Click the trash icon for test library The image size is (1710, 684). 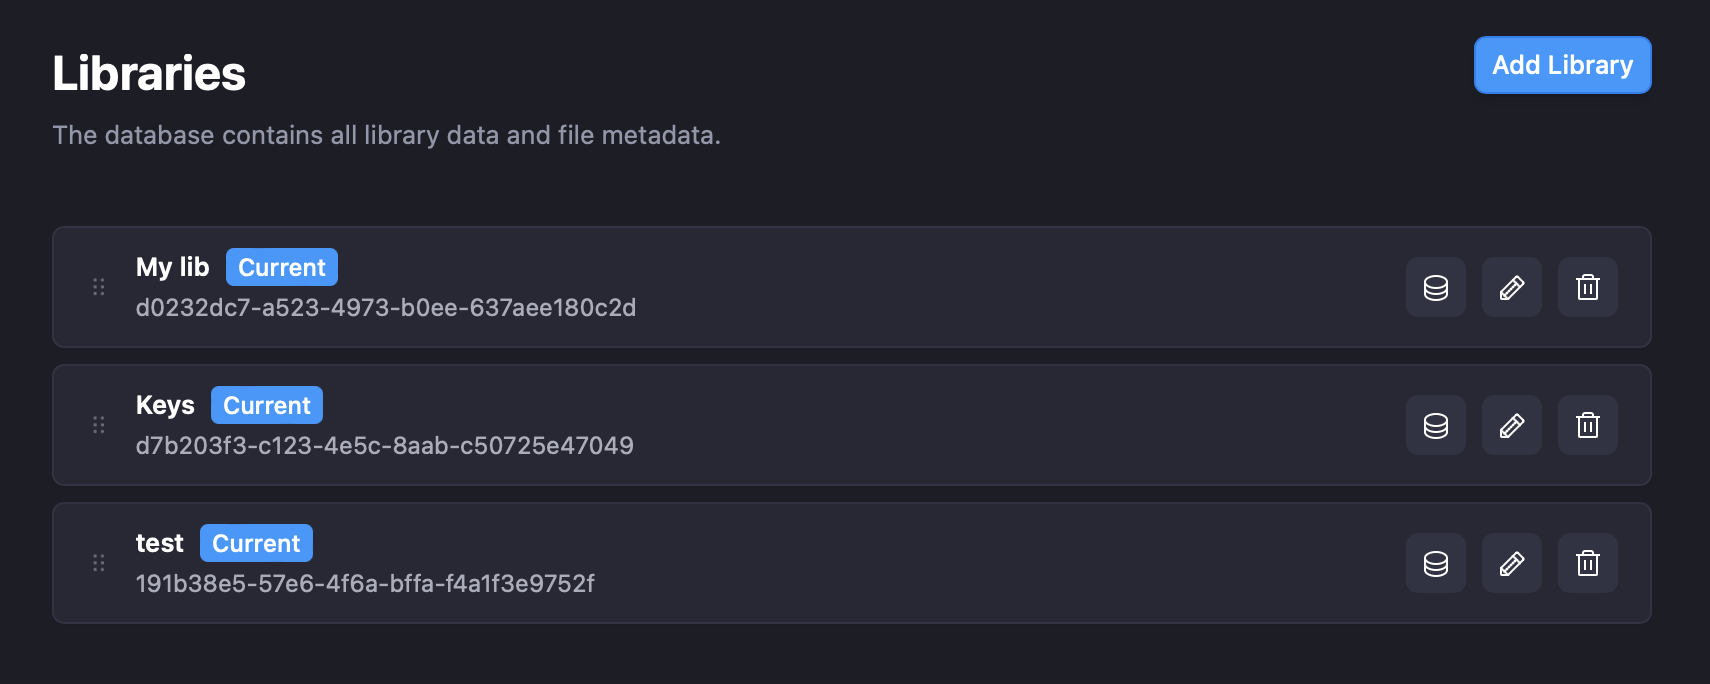pyautogui.click(x=1588, y=563)
